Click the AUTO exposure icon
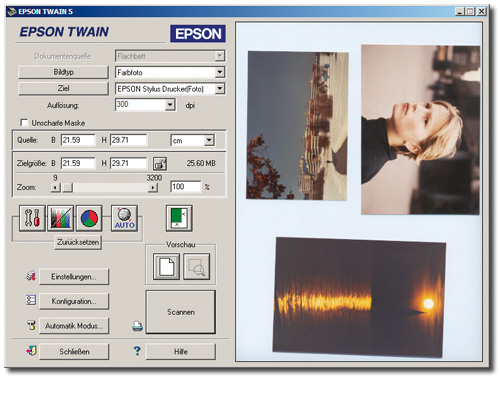The height and width of the screenshot is (402, 500). [124, 218]
